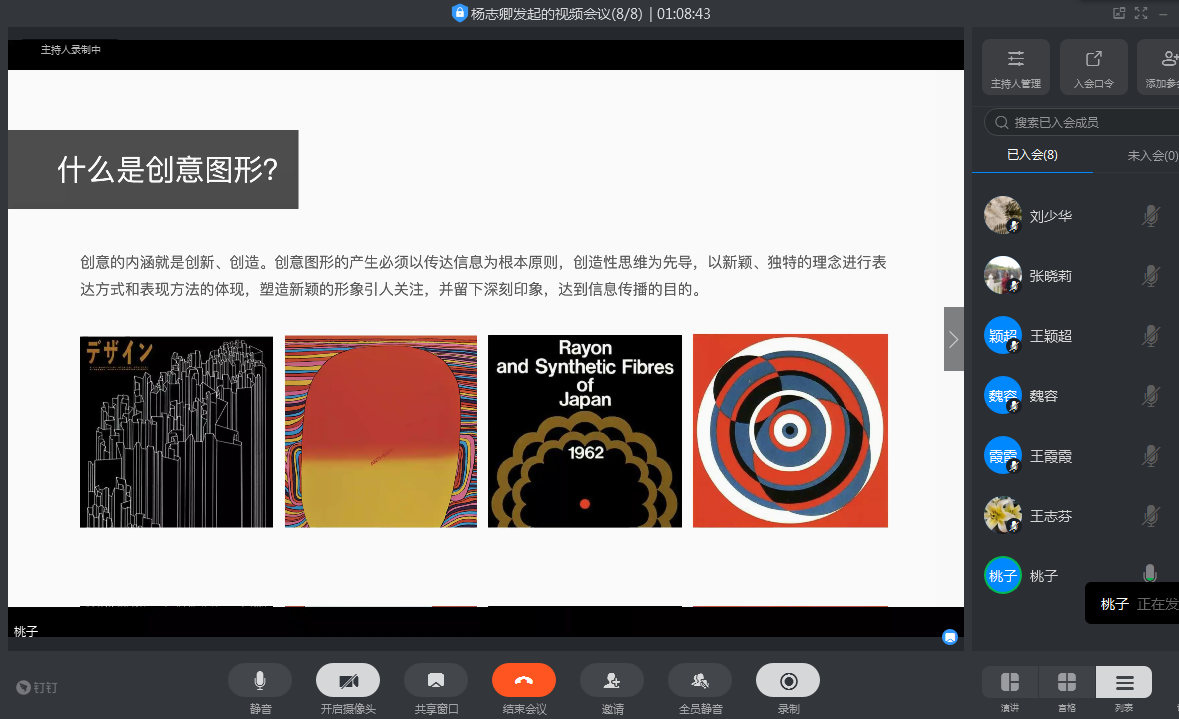Click 桃子's green-ringed avatar
1179x719 pixels.
click(x=1002, y=575)
